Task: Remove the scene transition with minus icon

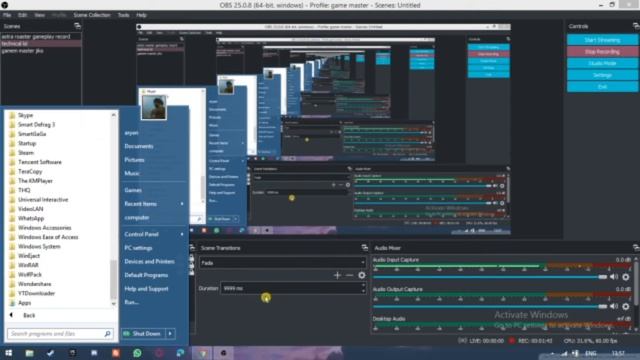Action: (349, 276)
